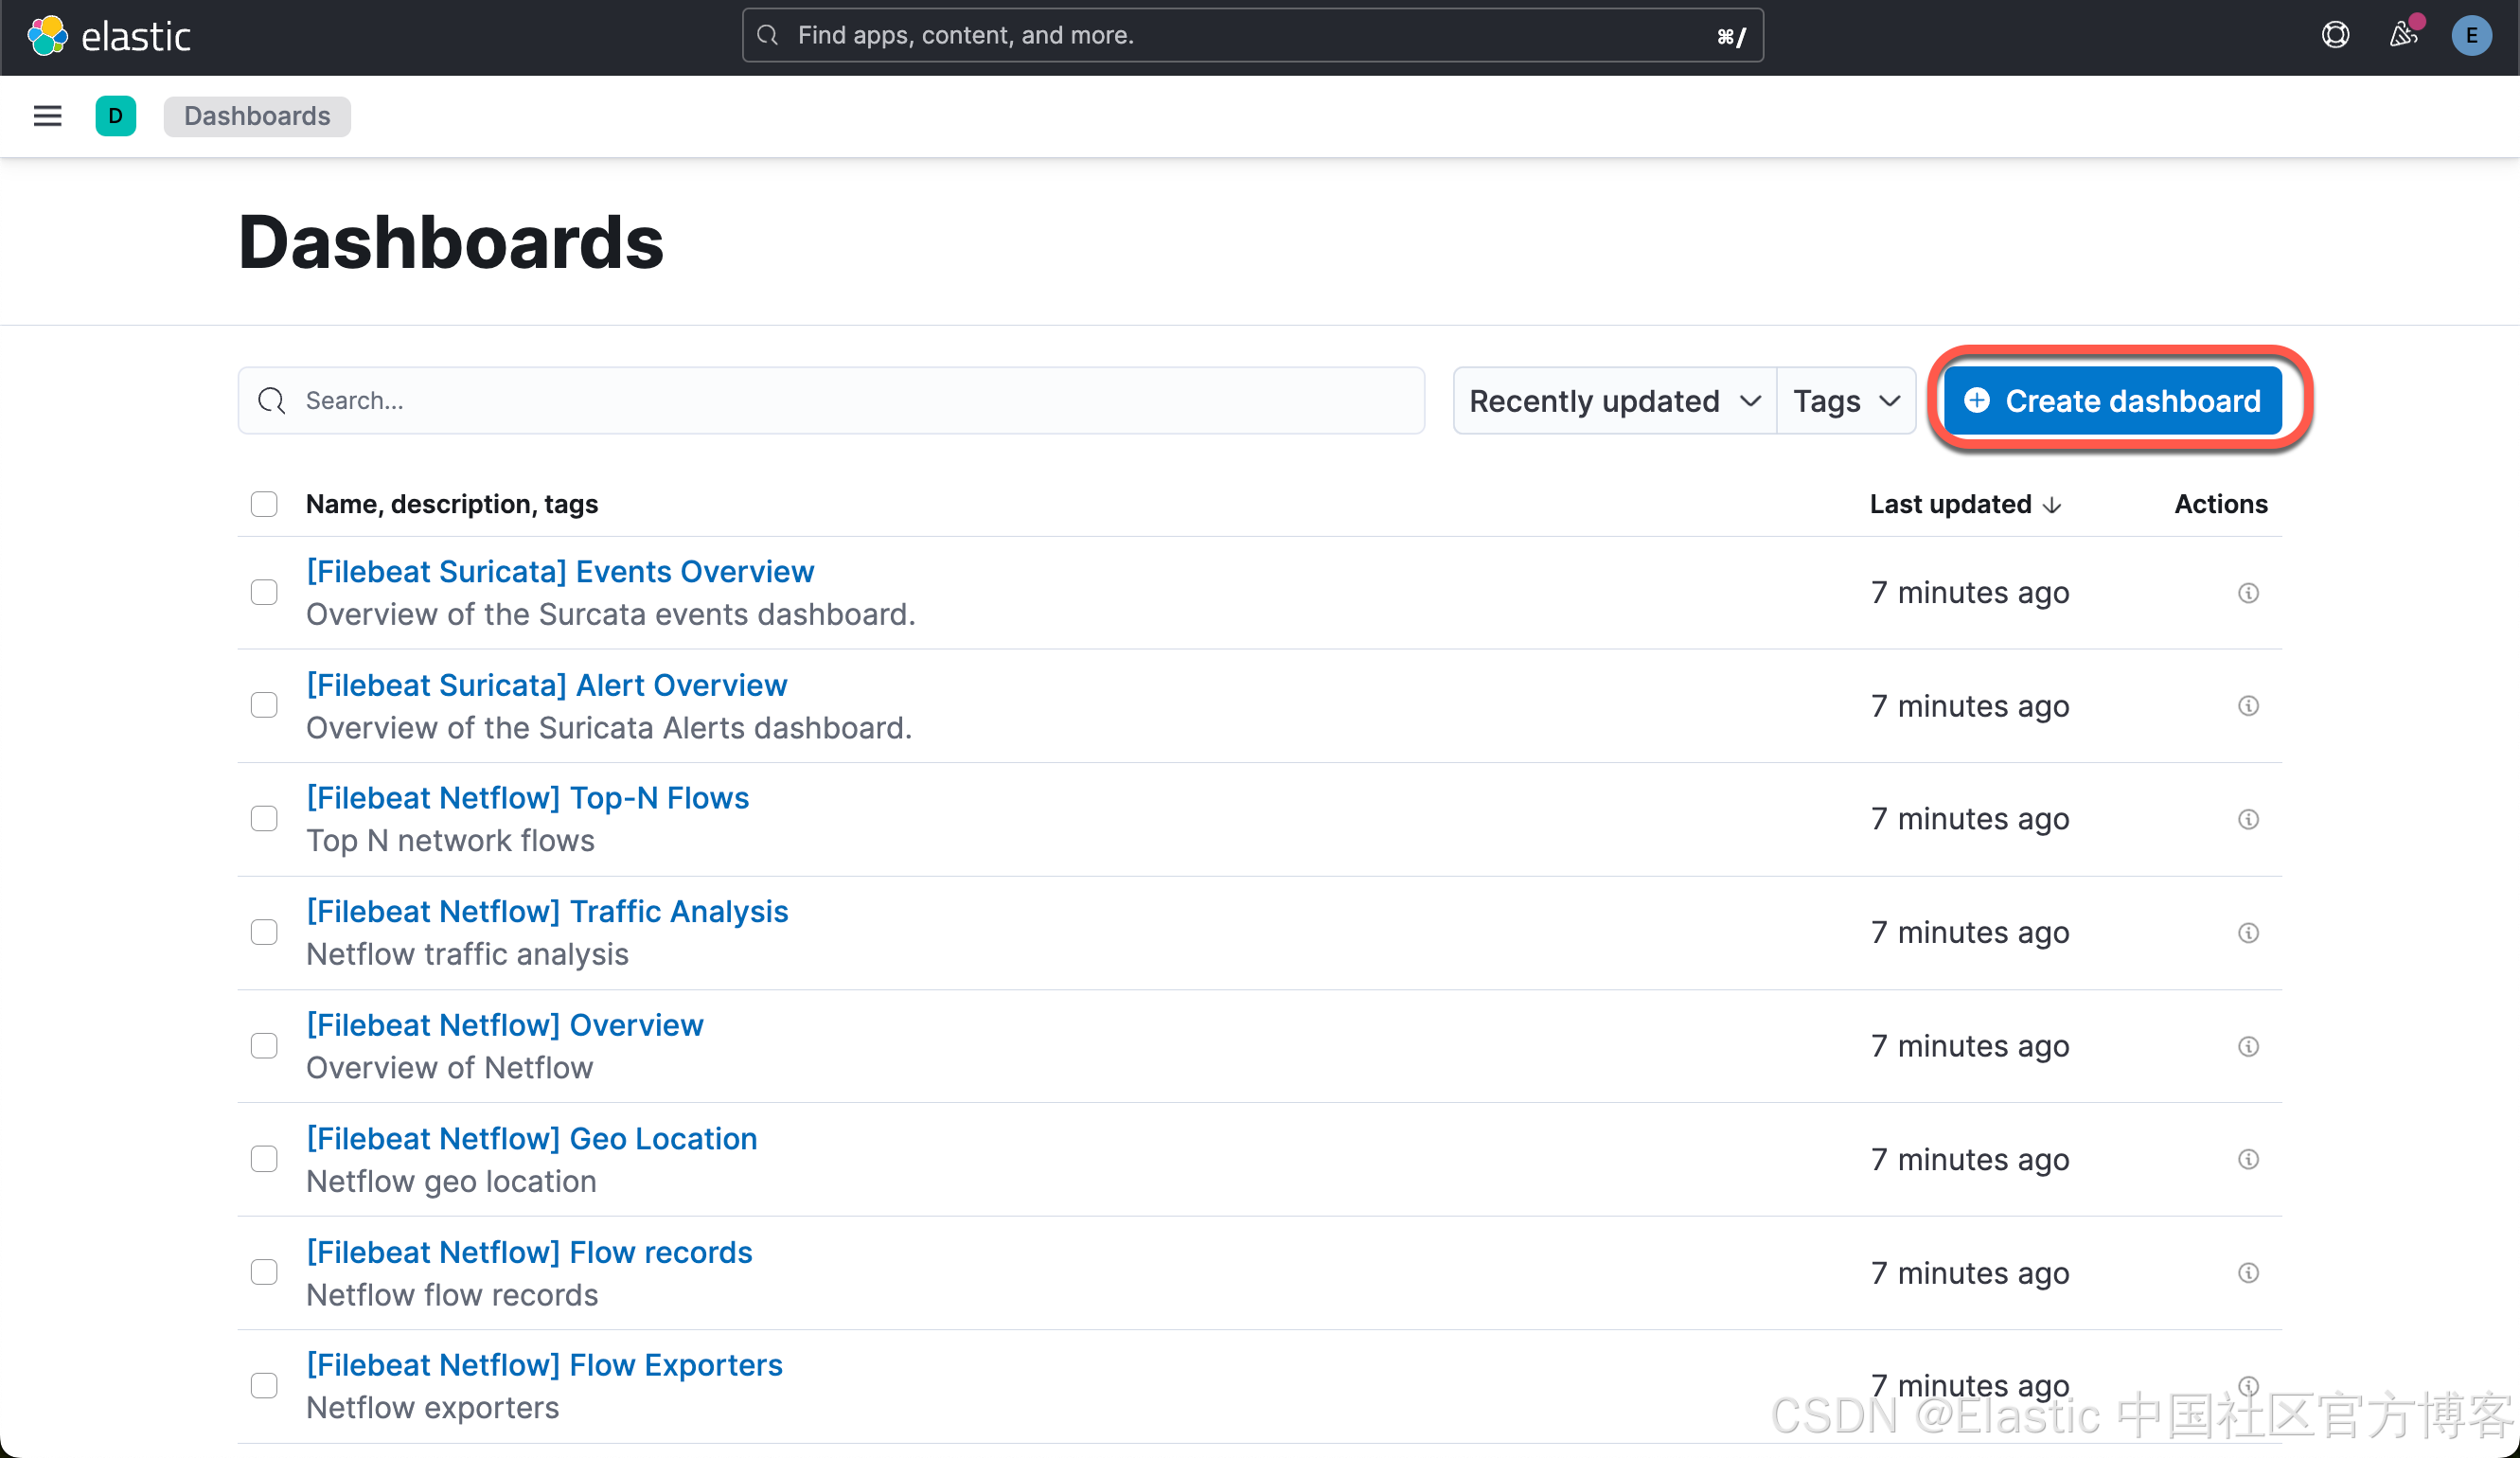Click 'Overview of the Suricata Alerts dashboard.' text
This screenshot has height=1458, width=2520.
click(x=609, y=728)
